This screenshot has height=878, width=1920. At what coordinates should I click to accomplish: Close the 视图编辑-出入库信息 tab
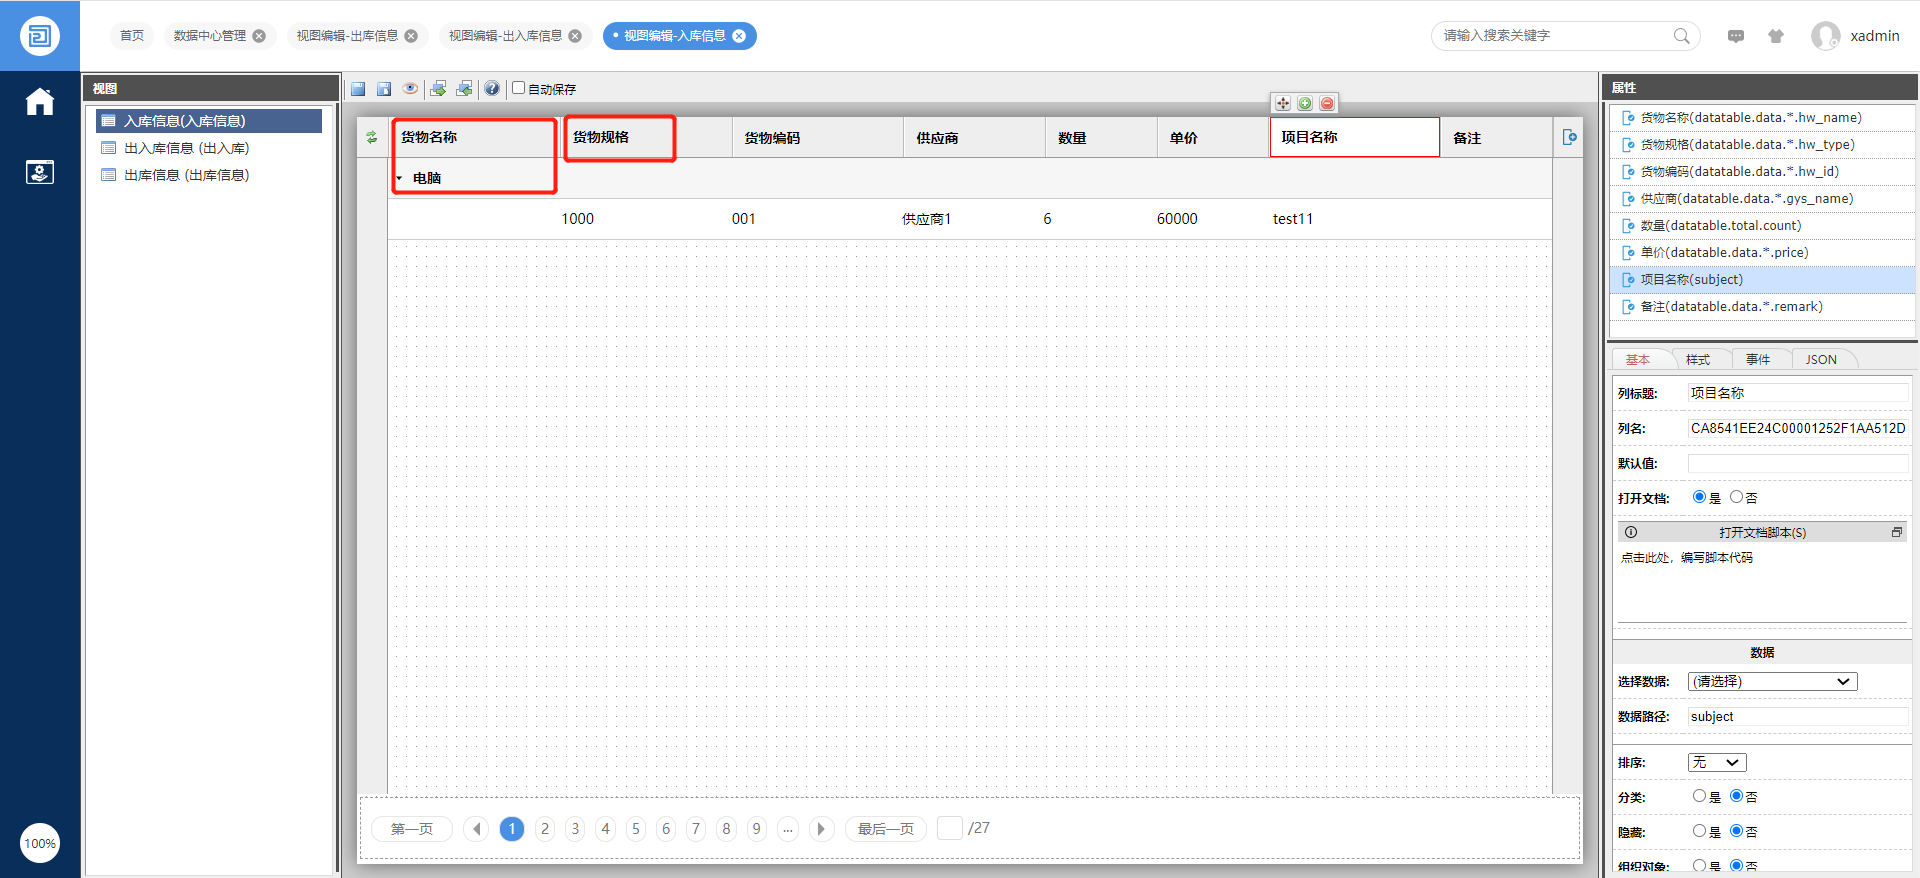(575, 36)
